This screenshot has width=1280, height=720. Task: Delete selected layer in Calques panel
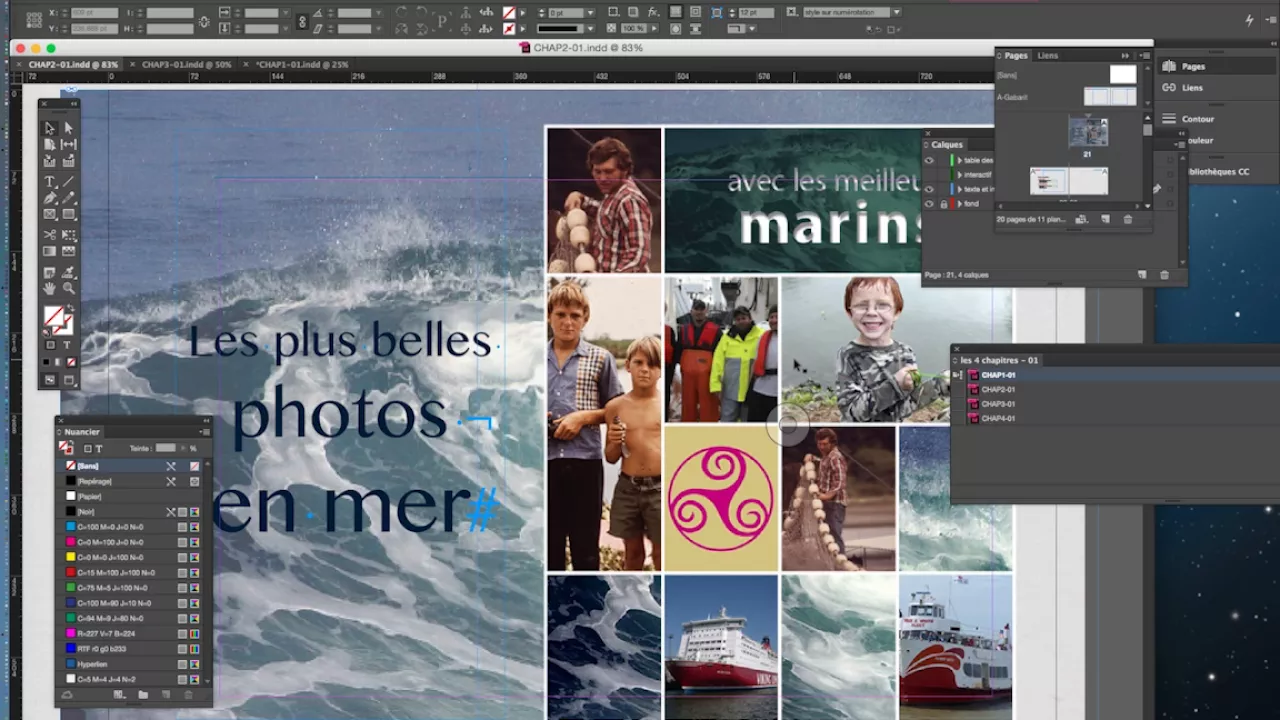[1164, 274]
